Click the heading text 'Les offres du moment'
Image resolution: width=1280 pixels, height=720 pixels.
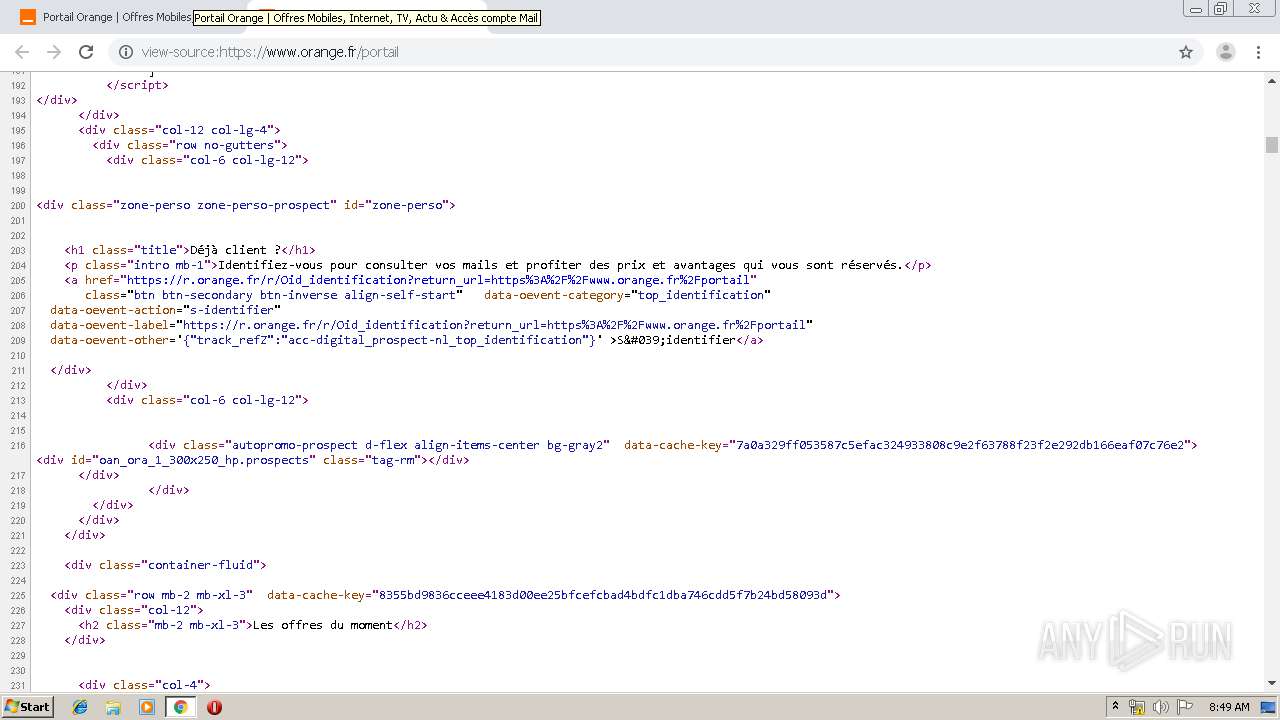pos(322,625)
